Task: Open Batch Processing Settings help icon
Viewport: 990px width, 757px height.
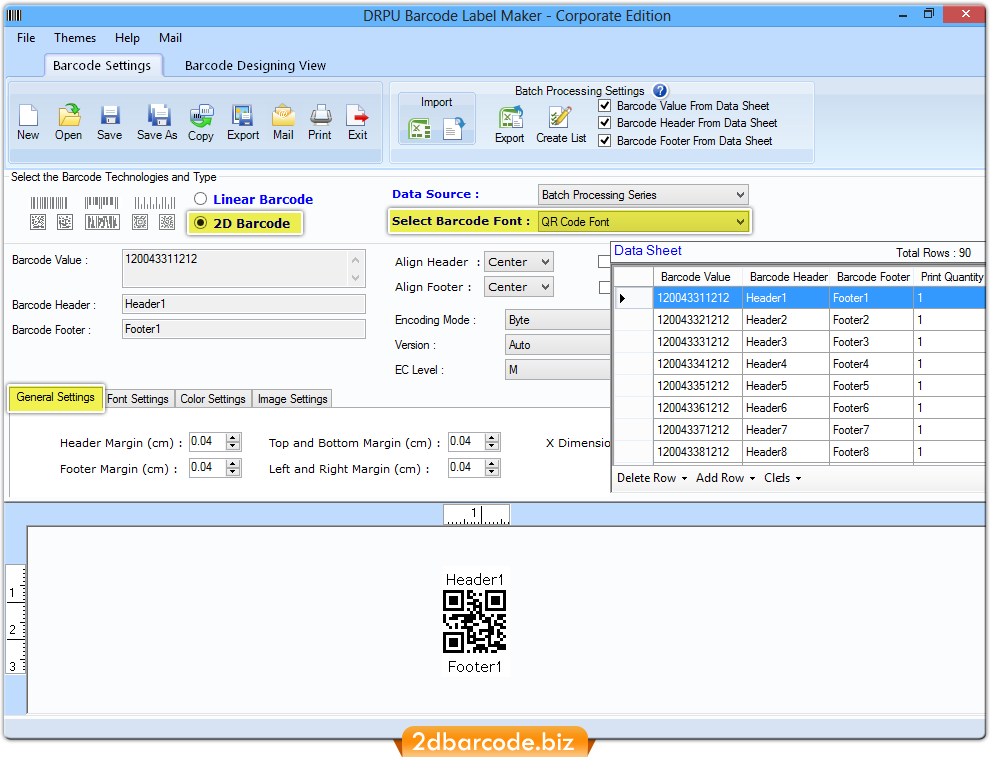Action: click(x=660, y=91)
